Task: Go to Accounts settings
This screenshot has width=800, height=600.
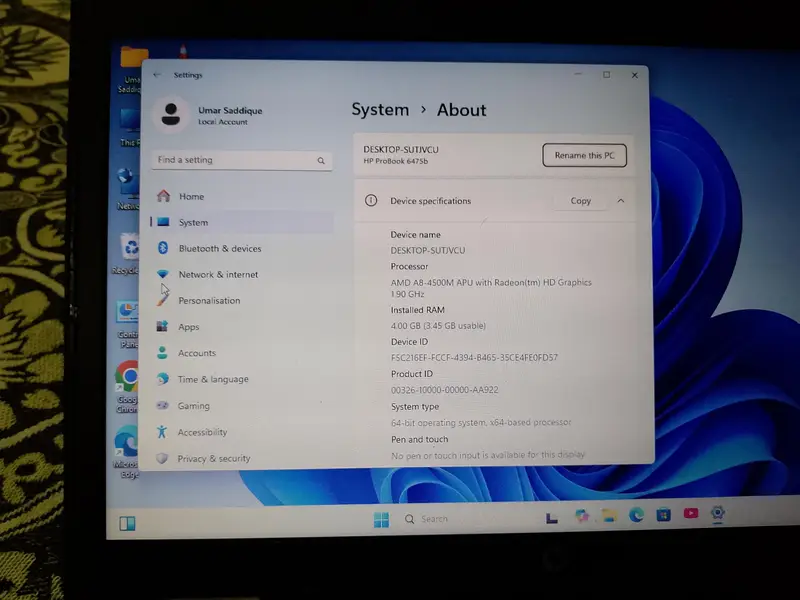Action: tap(196, 353)
